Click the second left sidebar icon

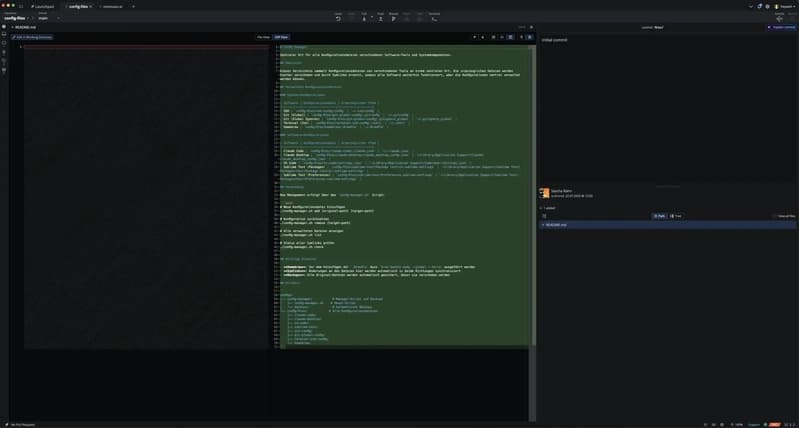pos(4,34)
